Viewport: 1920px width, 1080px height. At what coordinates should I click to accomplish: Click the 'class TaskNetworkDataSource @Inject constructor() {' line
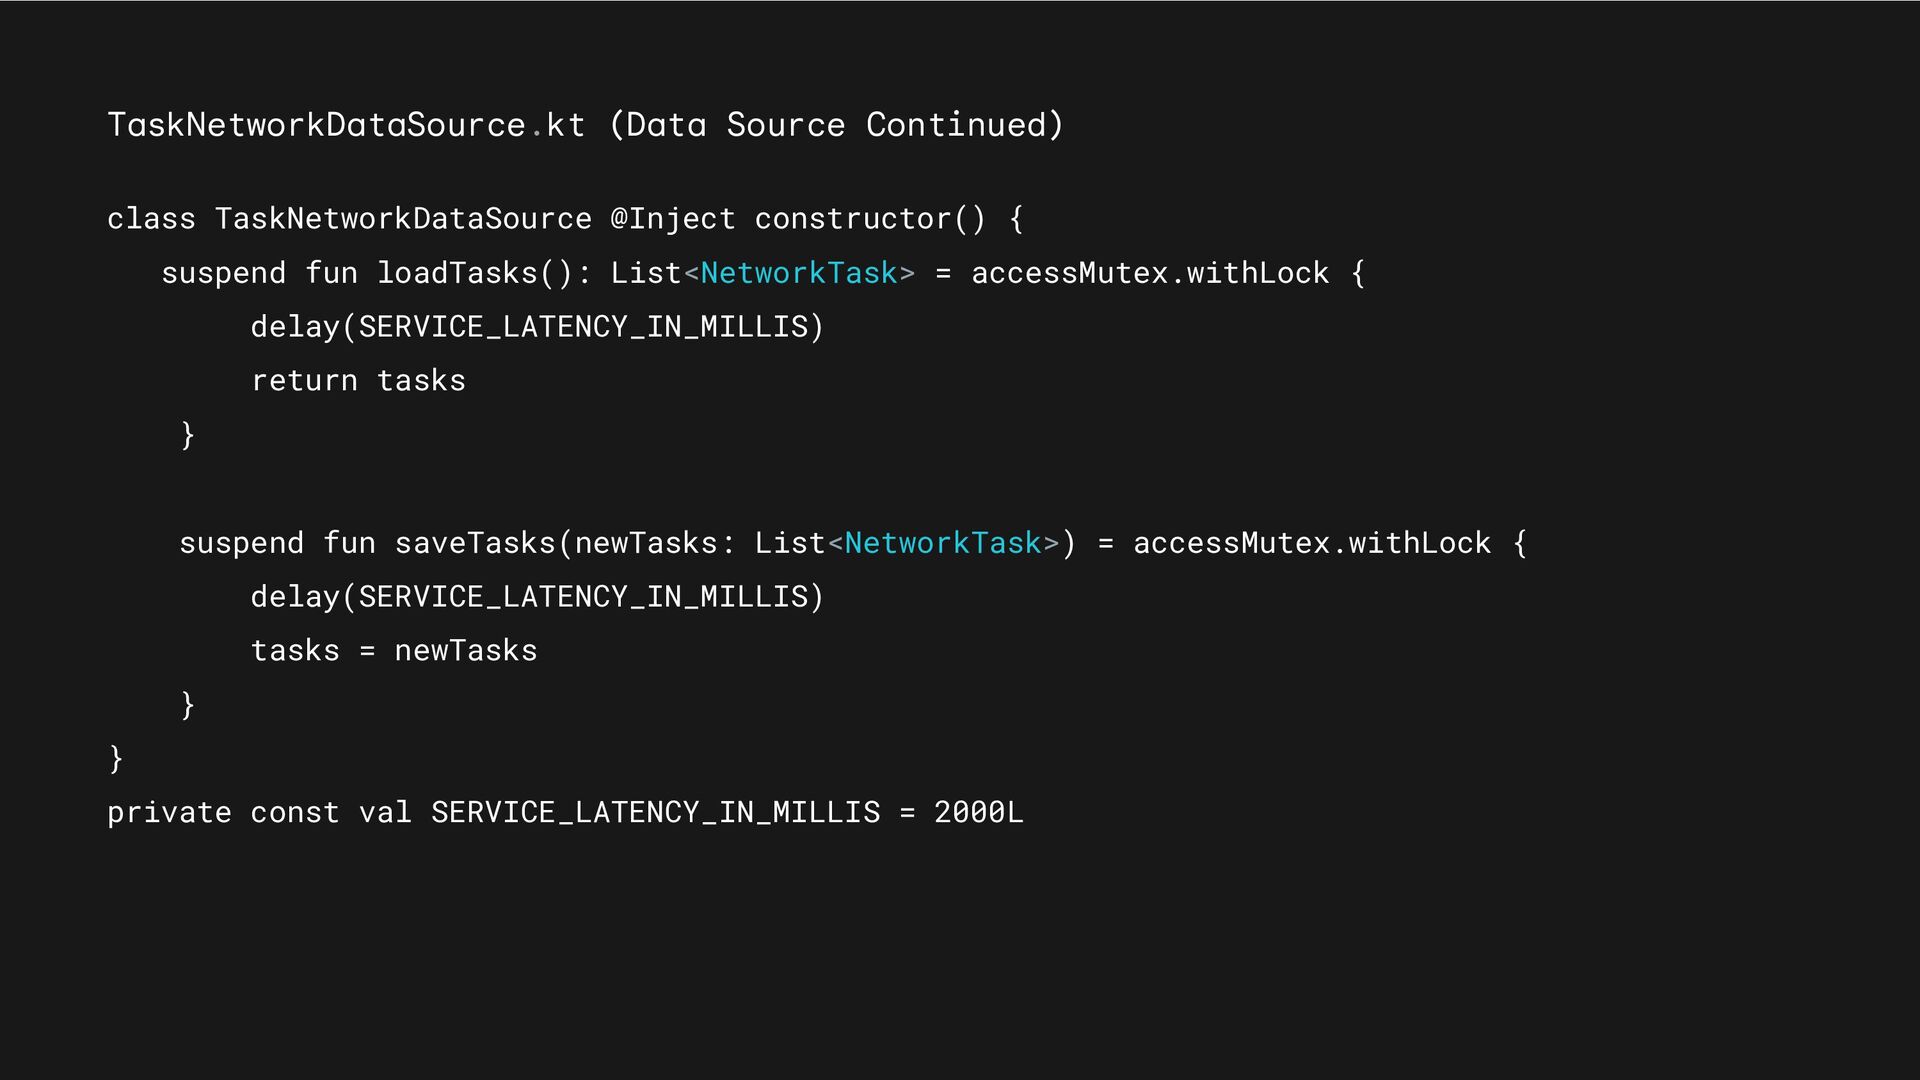click(565, 219)
